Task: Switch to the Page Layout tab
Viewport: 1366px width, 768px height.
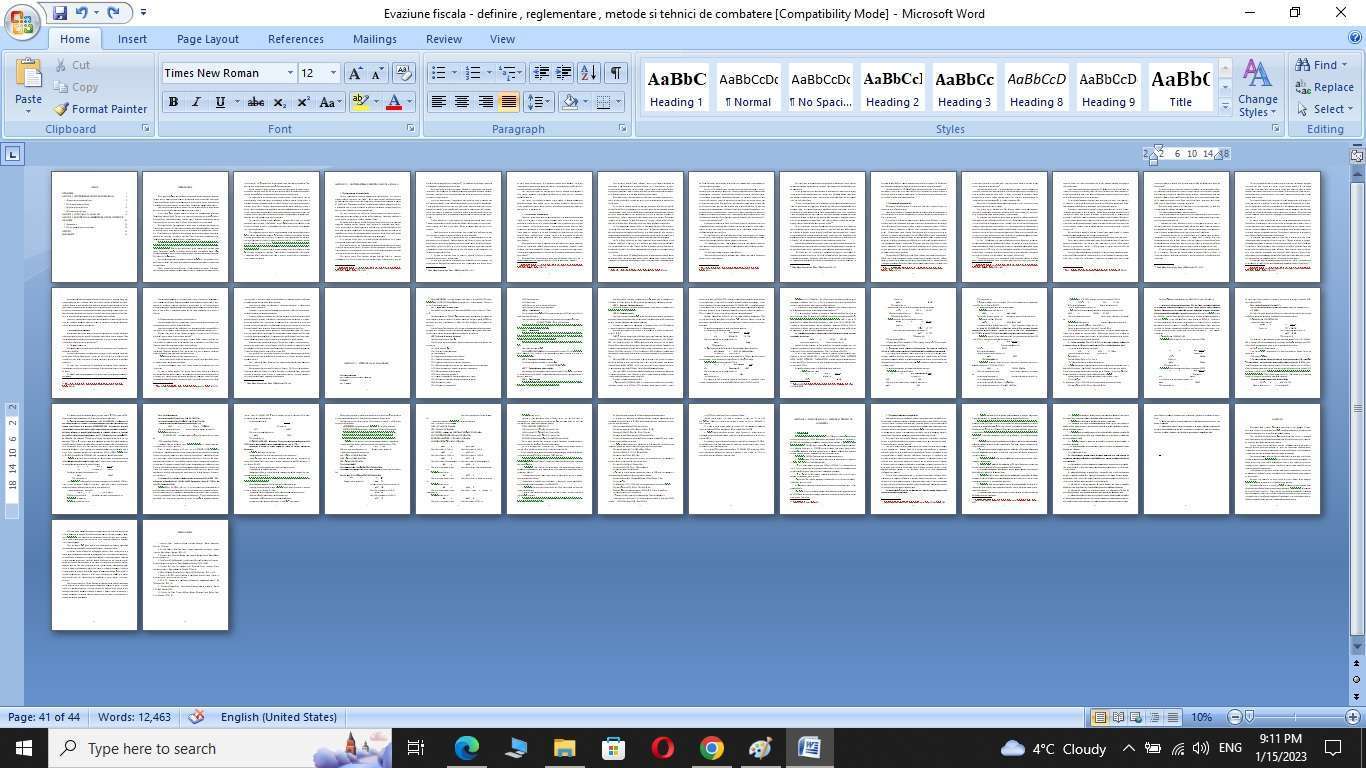Action: tap(207, 39)
